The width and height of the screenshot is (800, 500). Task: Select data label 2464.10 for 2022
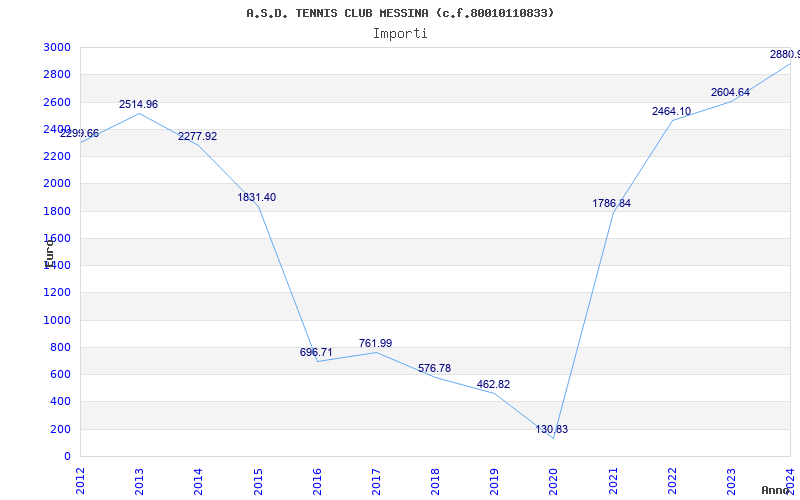pyautogui.click(x=671, y=111)
